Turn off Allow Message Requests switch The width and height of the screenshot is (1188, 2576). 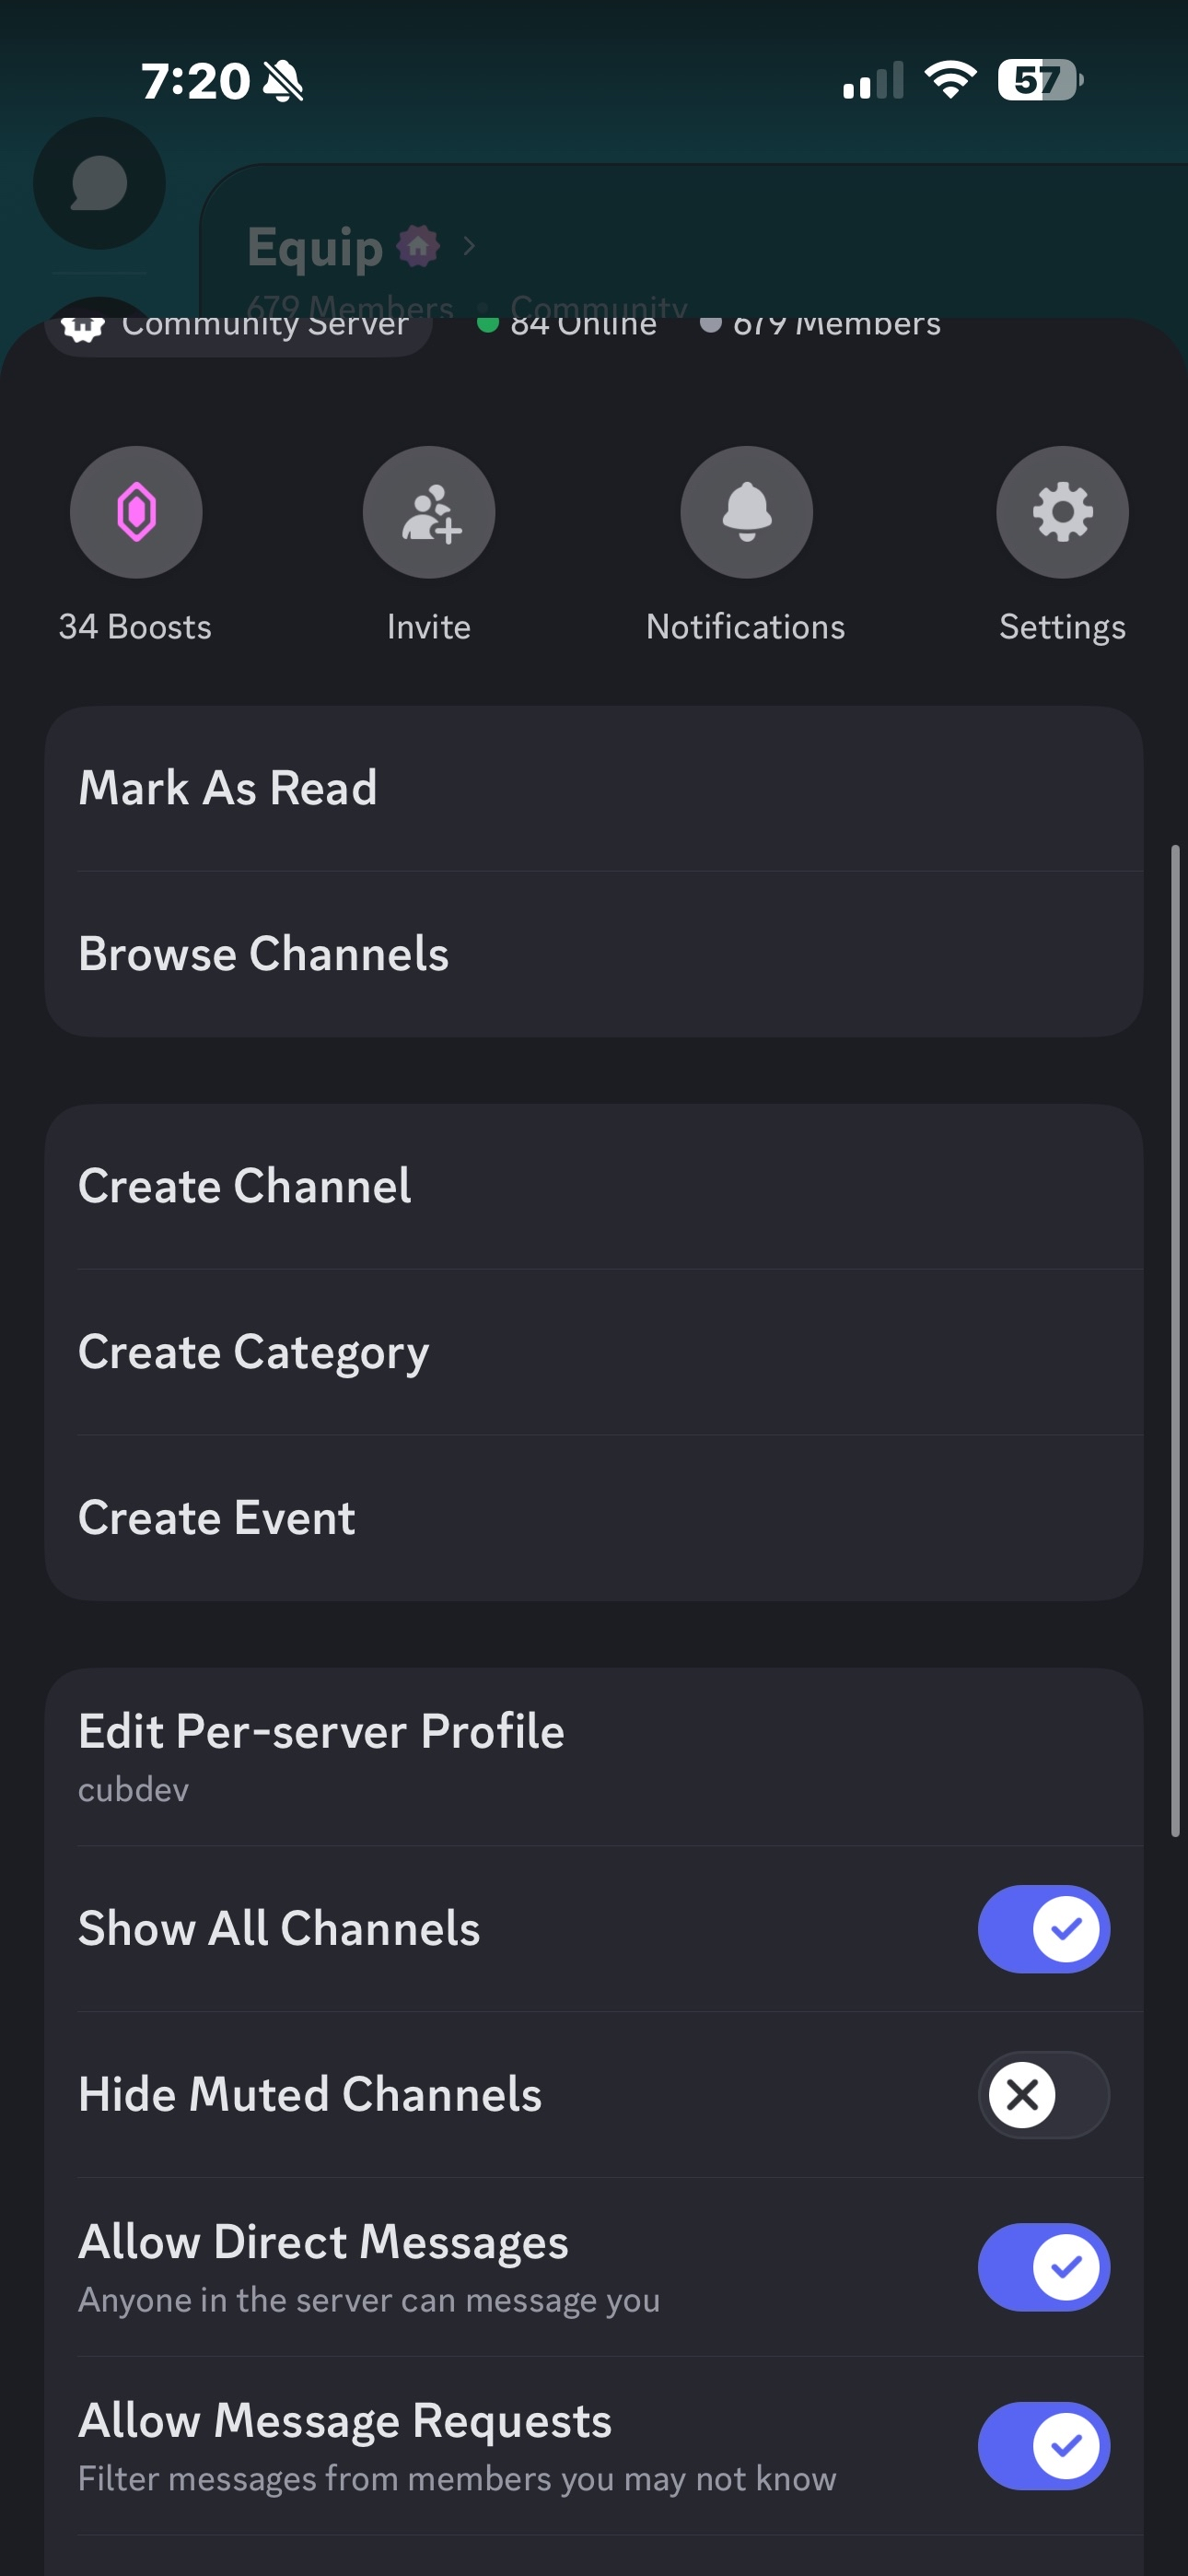(x=1043, y=2445)
